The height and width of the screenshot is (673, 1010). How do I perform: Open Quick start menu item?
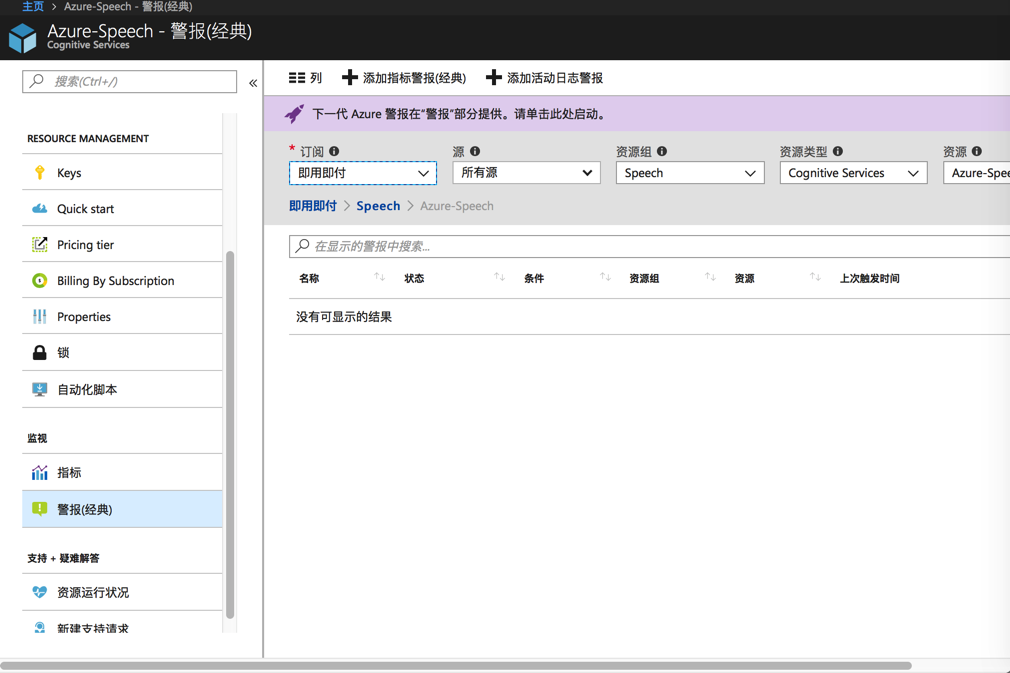click(122, 209)
